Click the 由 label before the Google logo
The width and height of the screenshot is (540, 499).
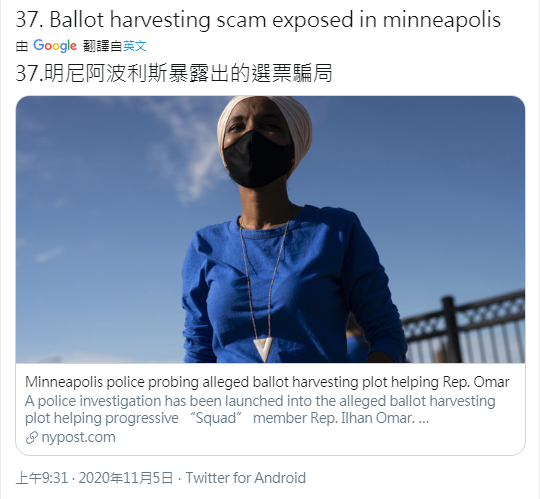coord(22,46)
